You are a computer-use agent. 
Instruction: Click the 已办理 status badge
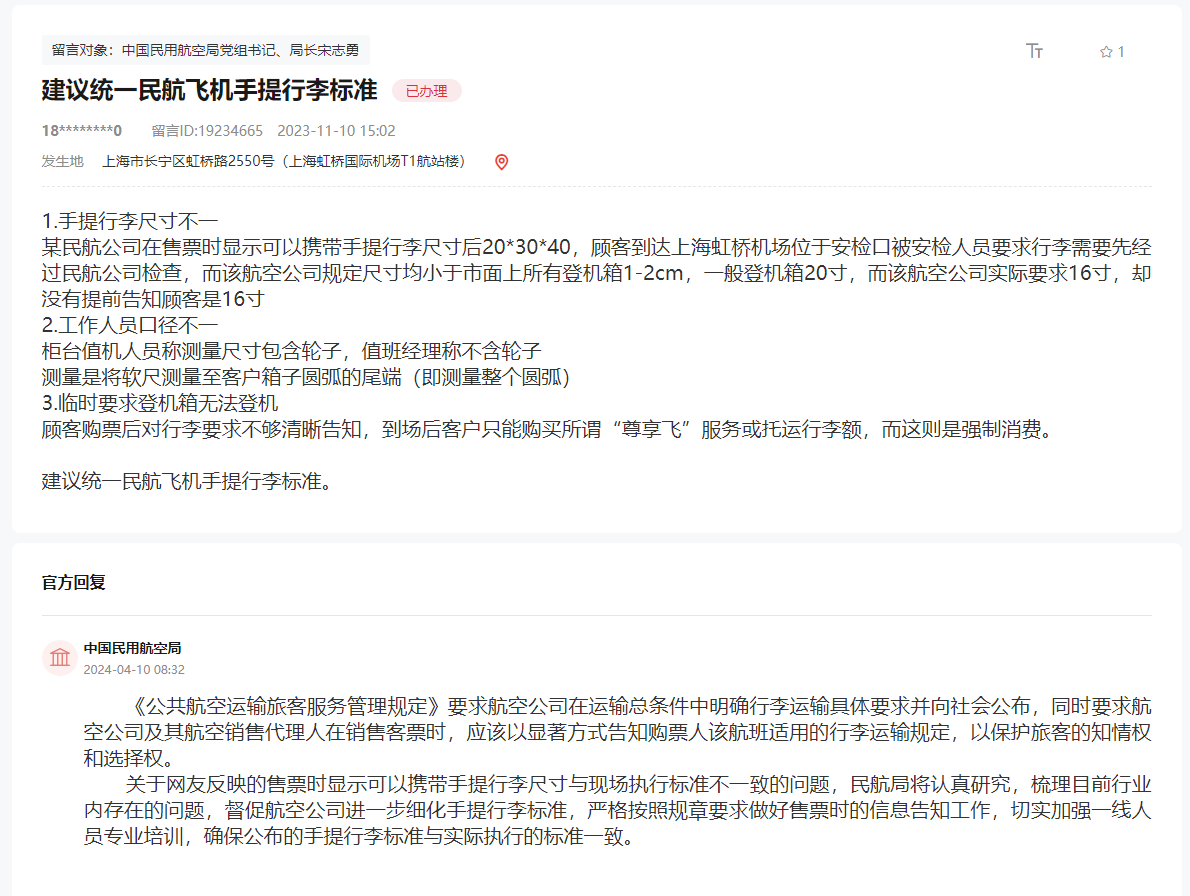[426, 91]
